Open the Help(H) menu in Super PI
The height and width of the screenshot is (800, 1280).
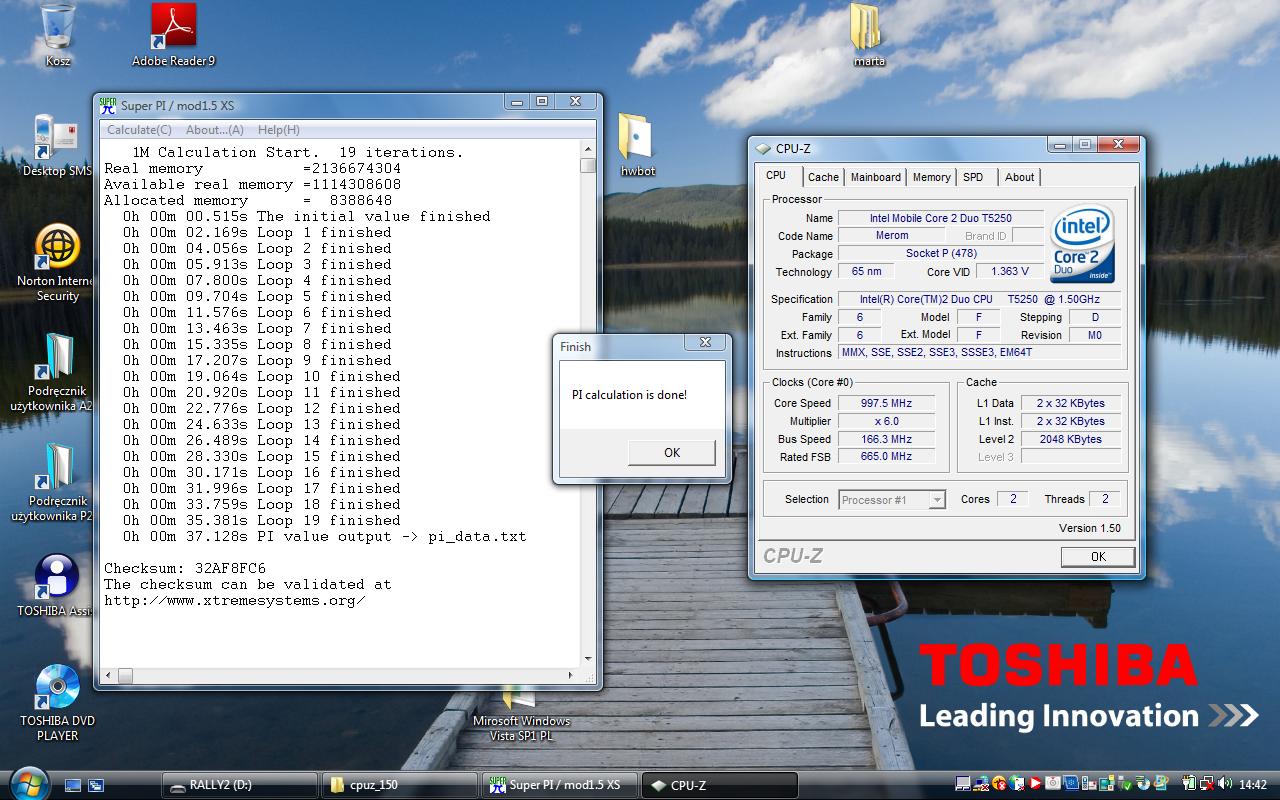pos(279,130)
